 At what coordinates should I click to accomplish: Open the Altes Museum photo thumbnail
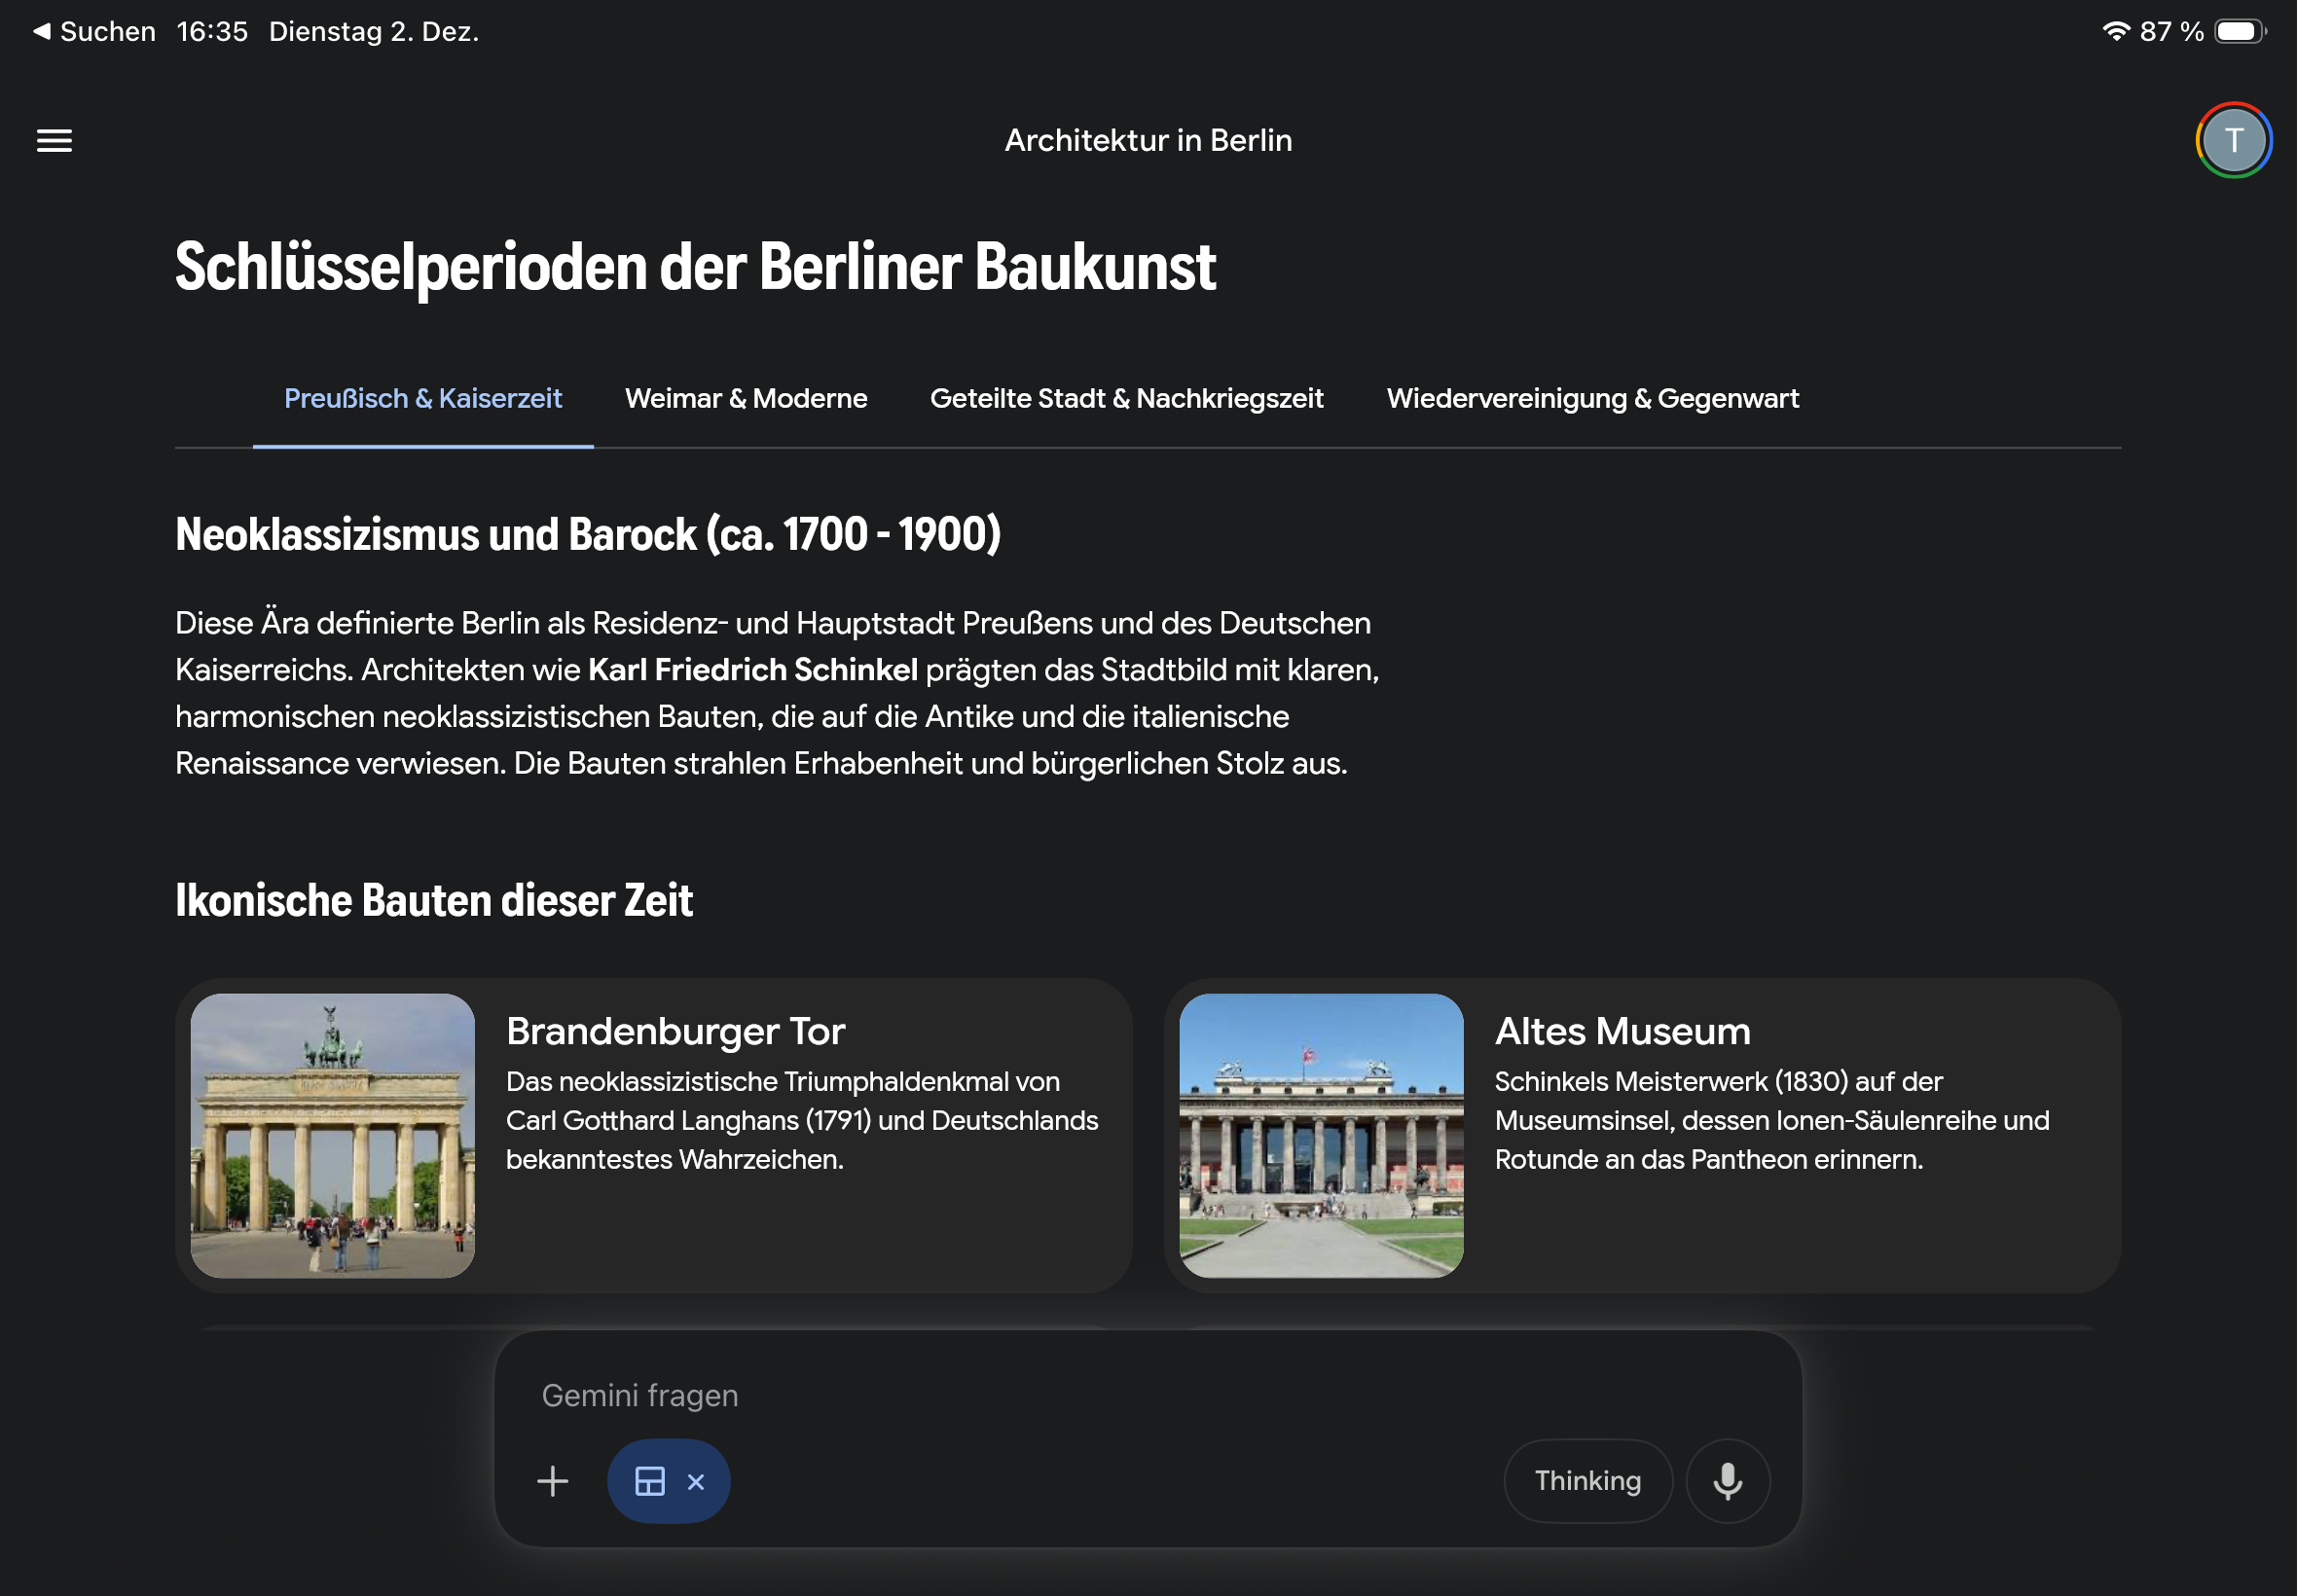1320,1135
